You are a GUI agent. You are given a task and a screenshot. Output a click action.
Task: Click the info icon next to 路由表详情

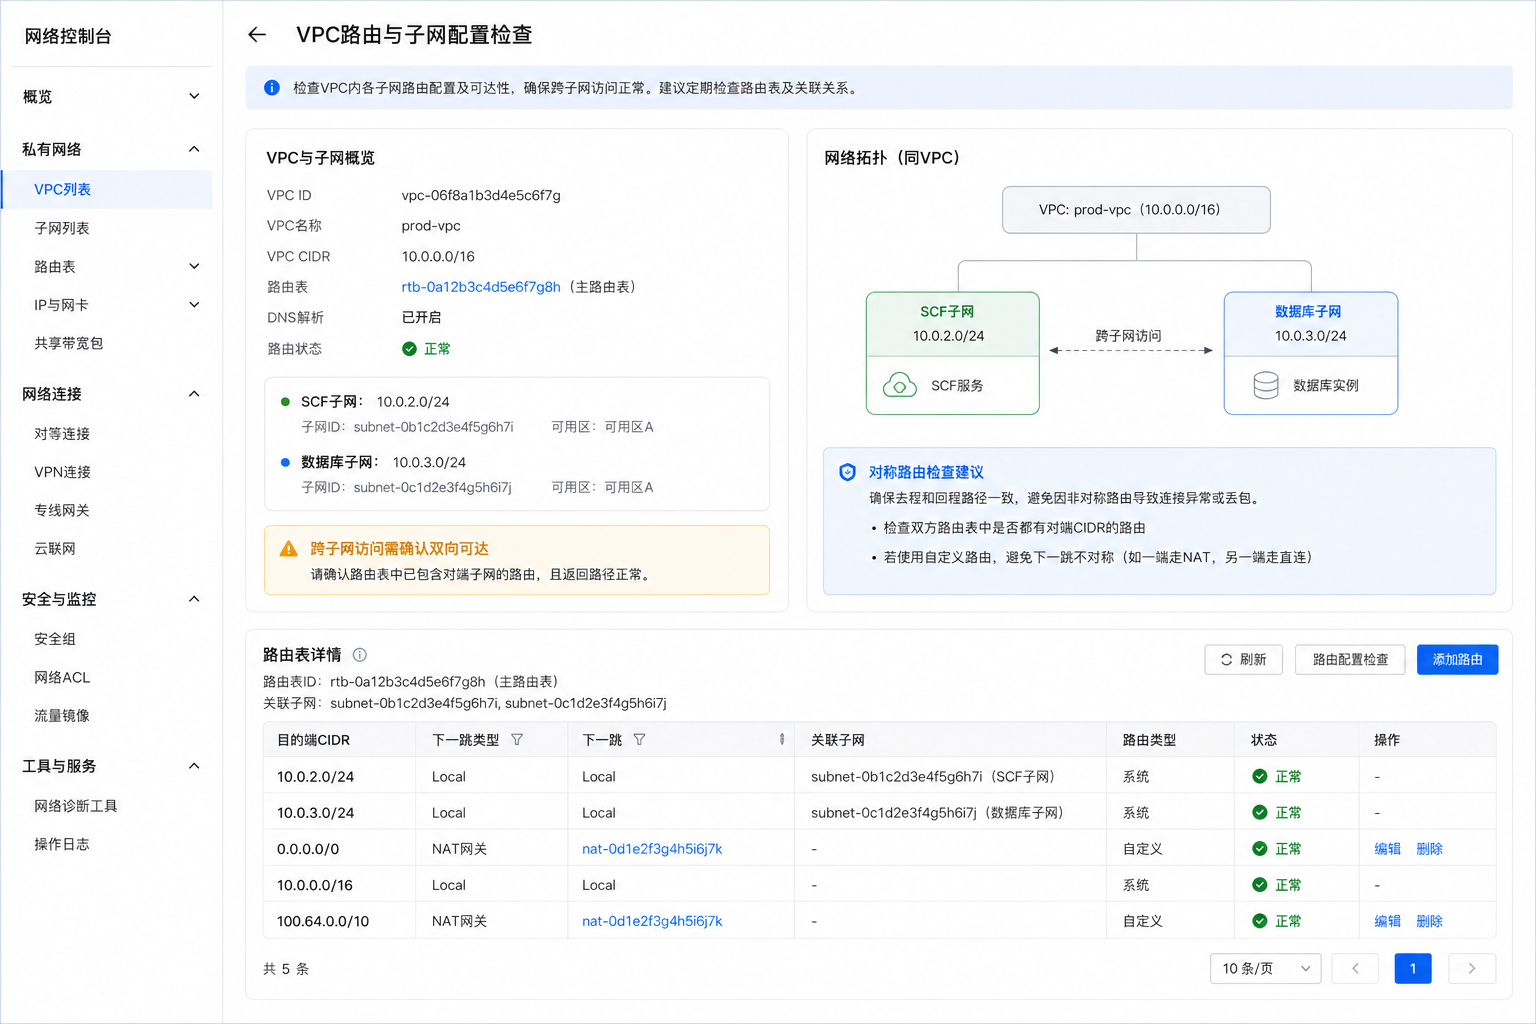tap(360, 655)
